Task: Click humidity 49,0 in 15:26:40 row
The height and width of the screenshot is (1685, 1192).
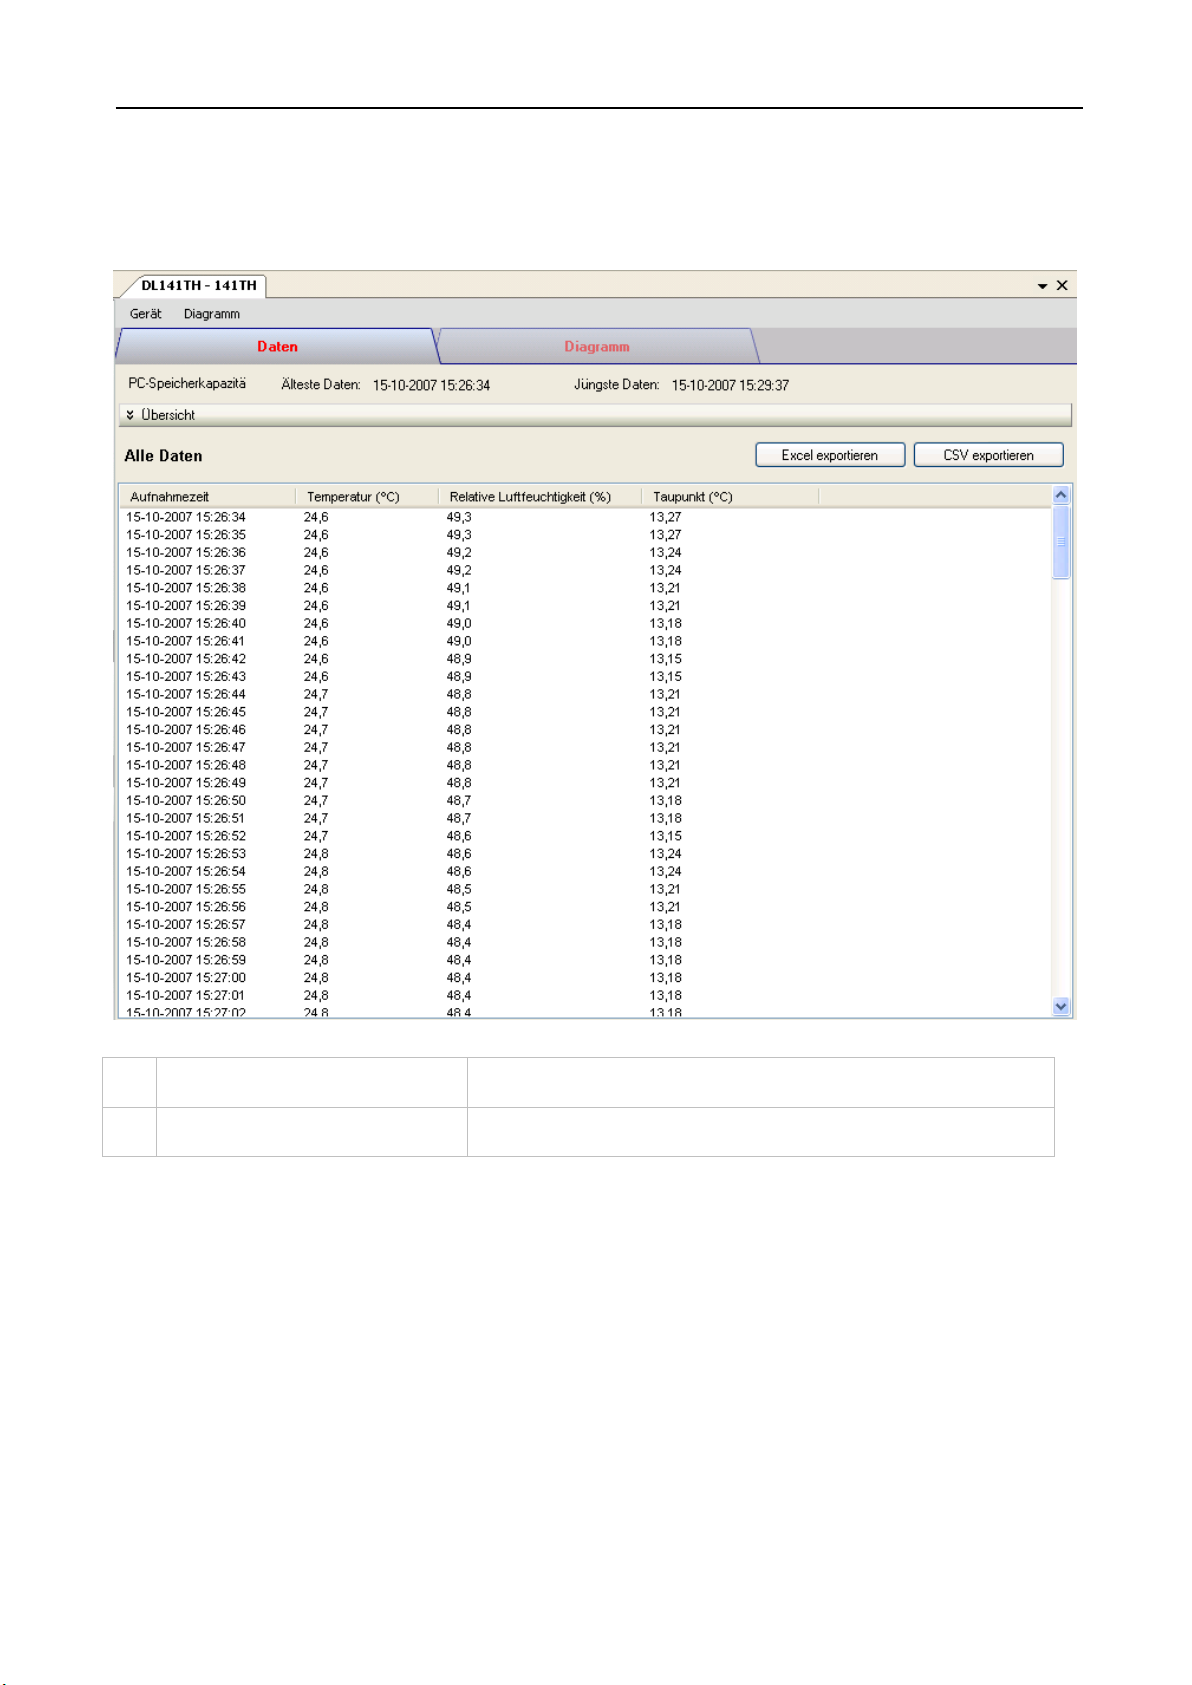Action: (x=459, y=624)
